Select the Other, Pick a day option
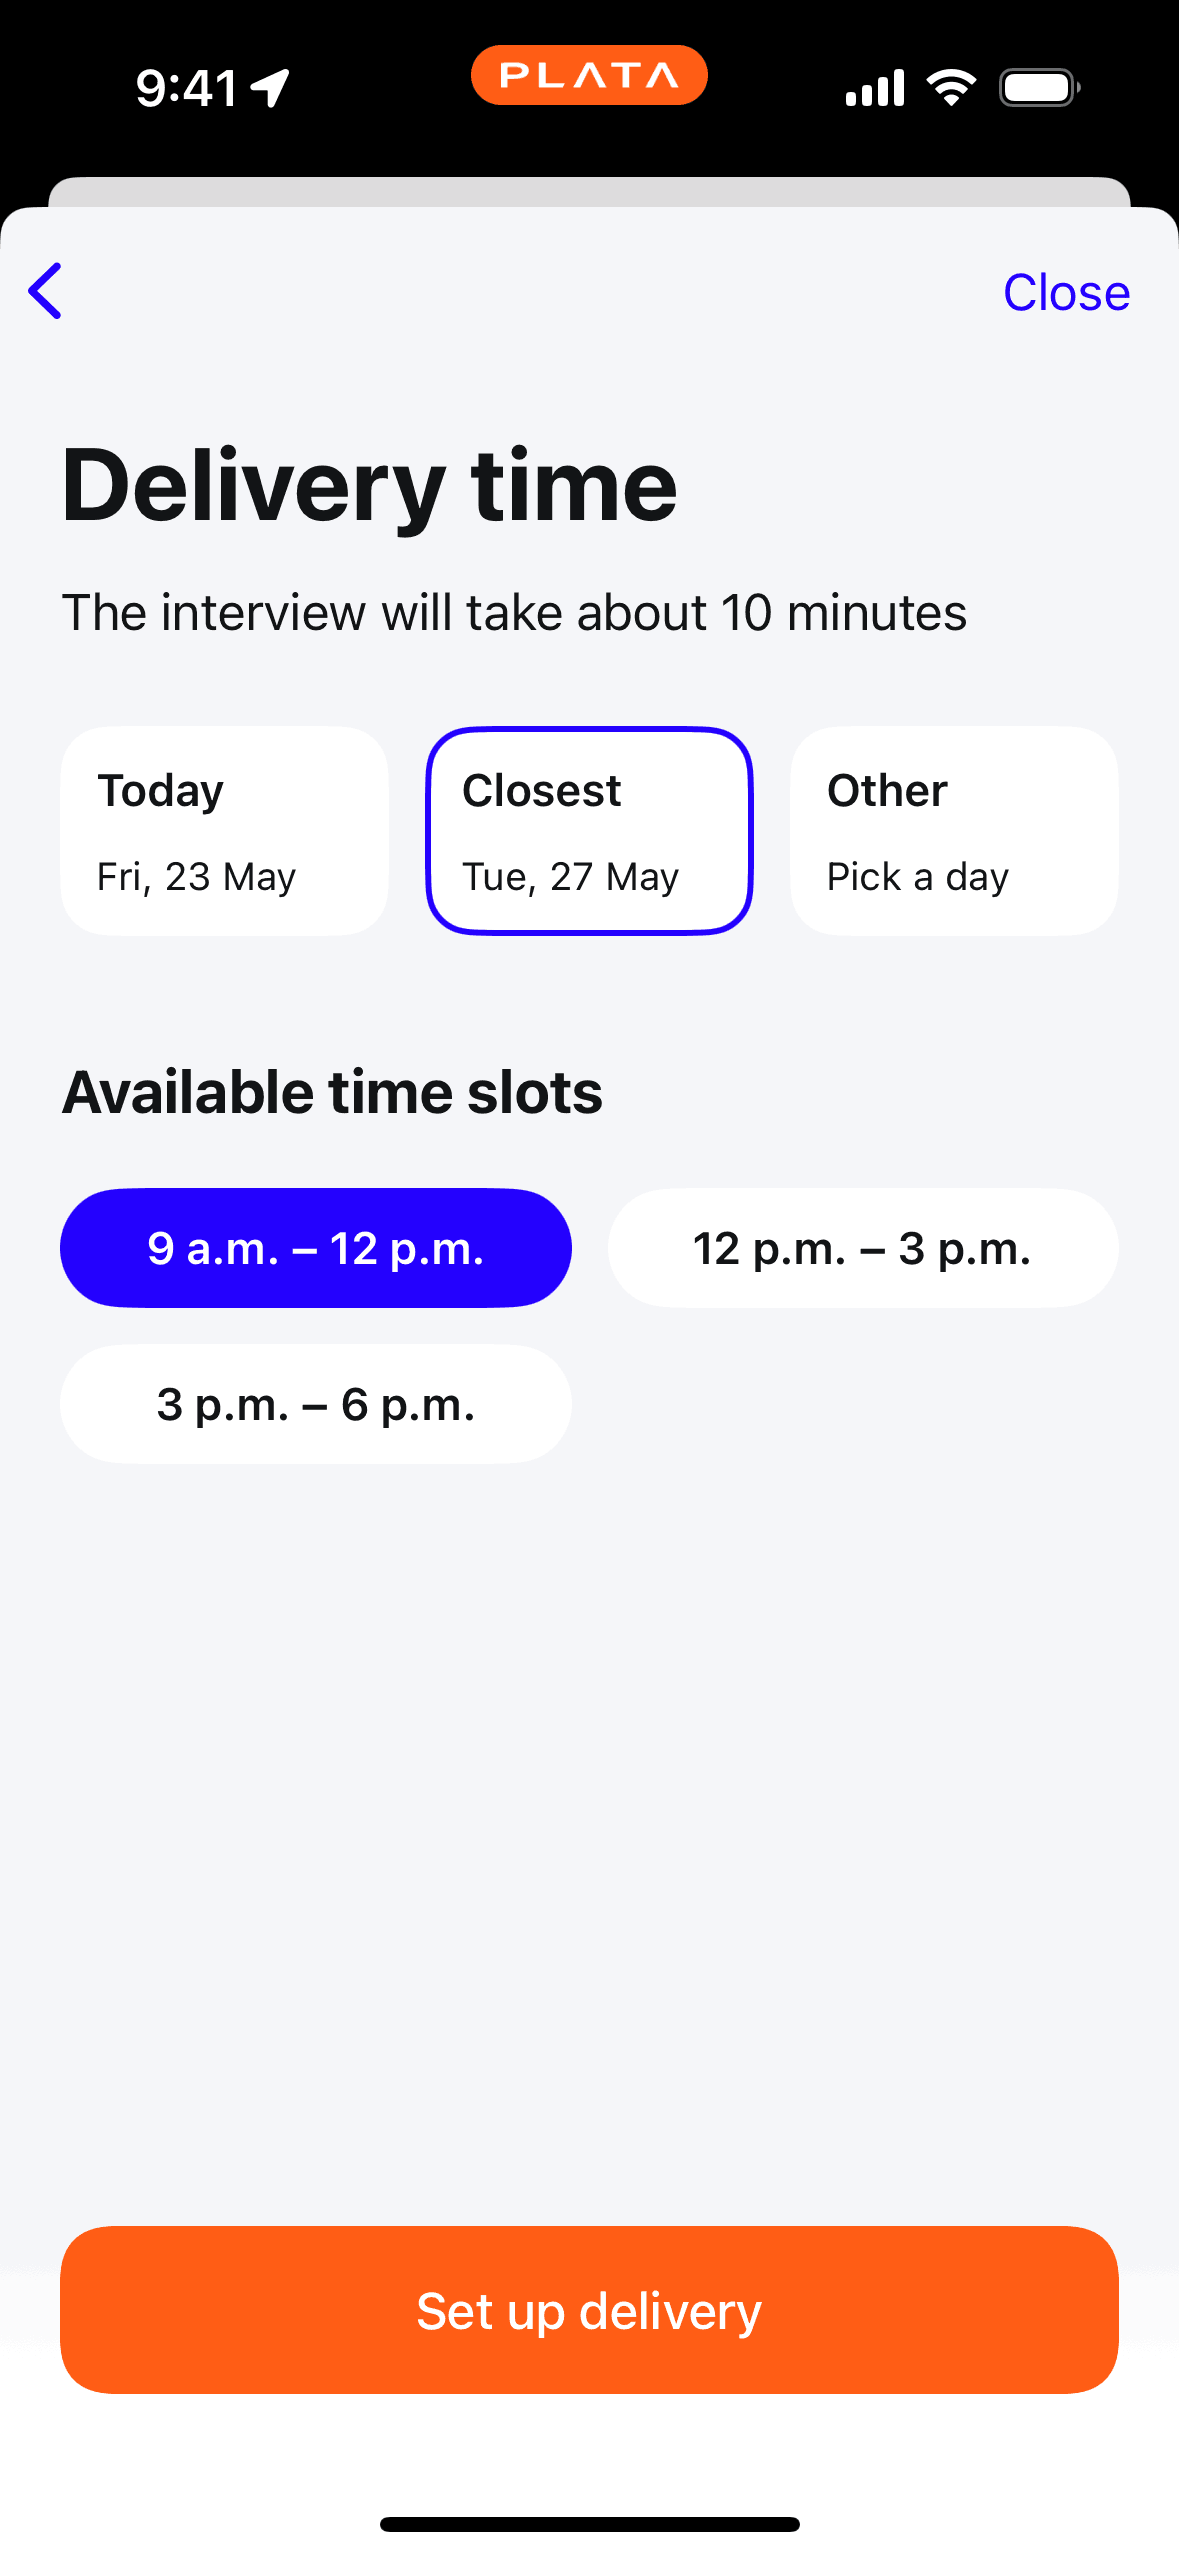1179x2556 pixels. (x=953, y=831)
